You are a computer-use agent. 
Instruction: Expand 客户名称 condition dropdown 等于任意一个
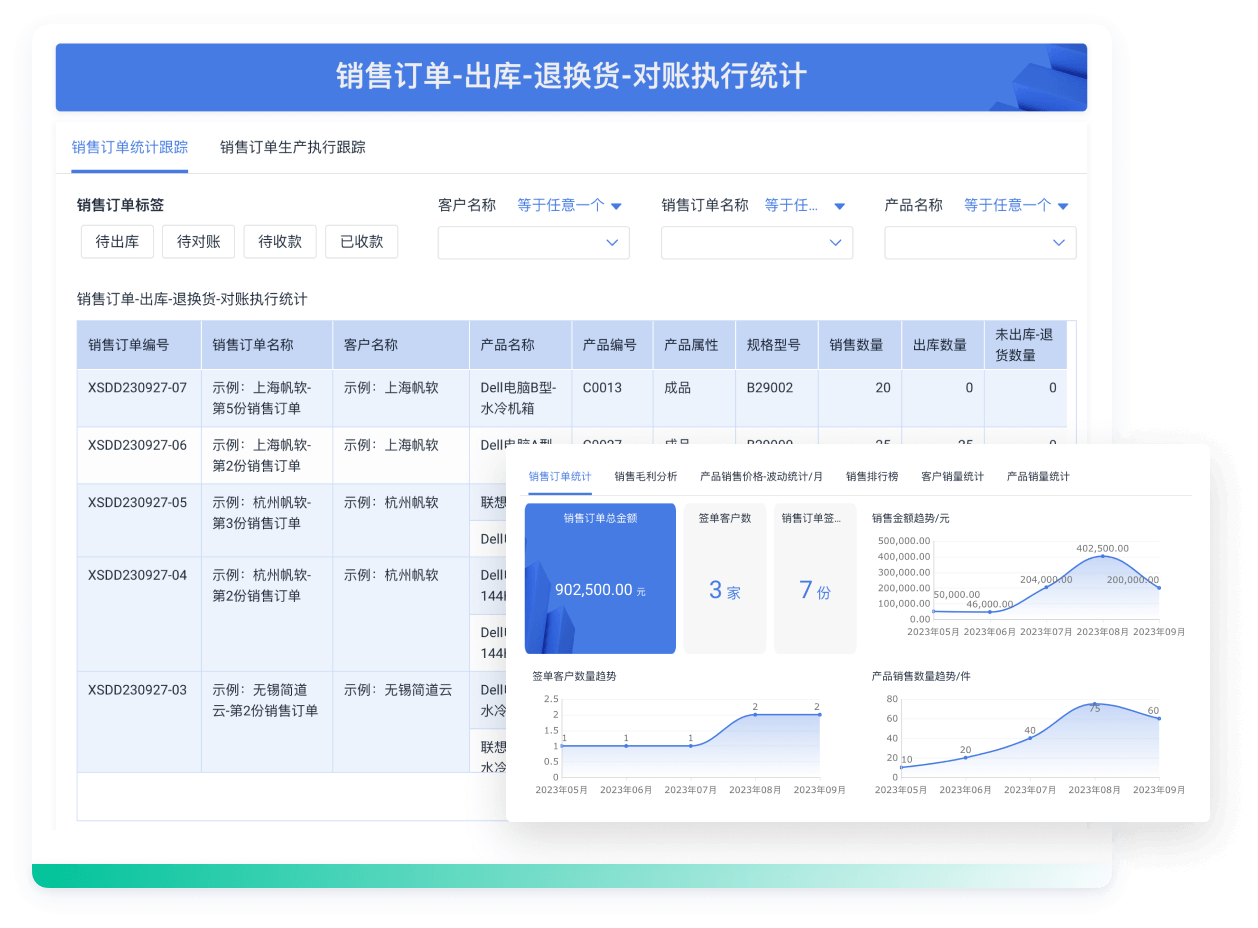pyautogui.click(x=569, y=205)
